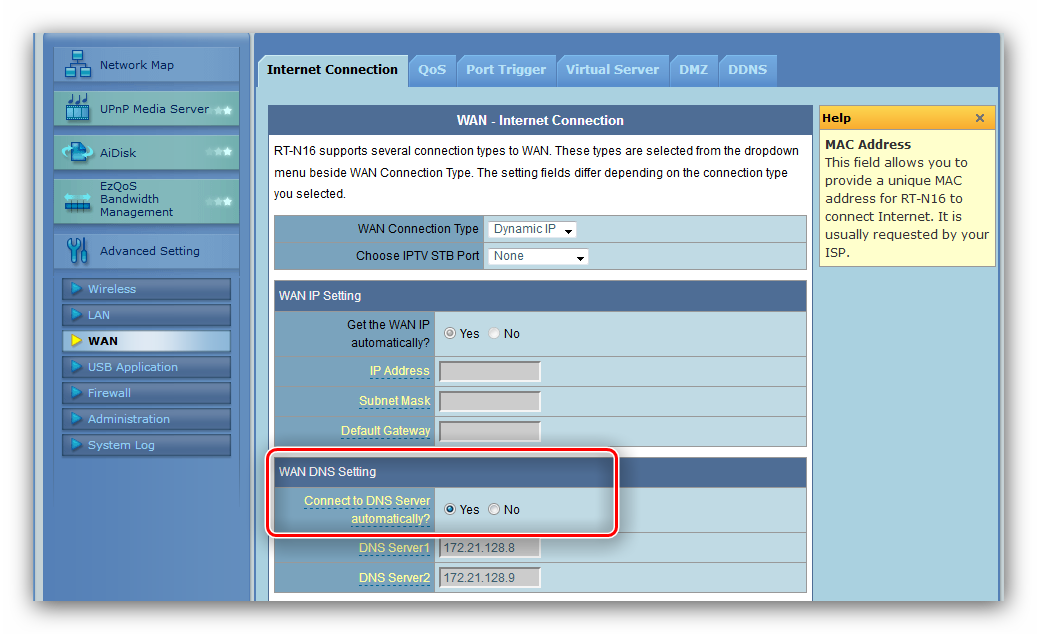Click the arrow icon beside Firewall

[x=75, y=393]
